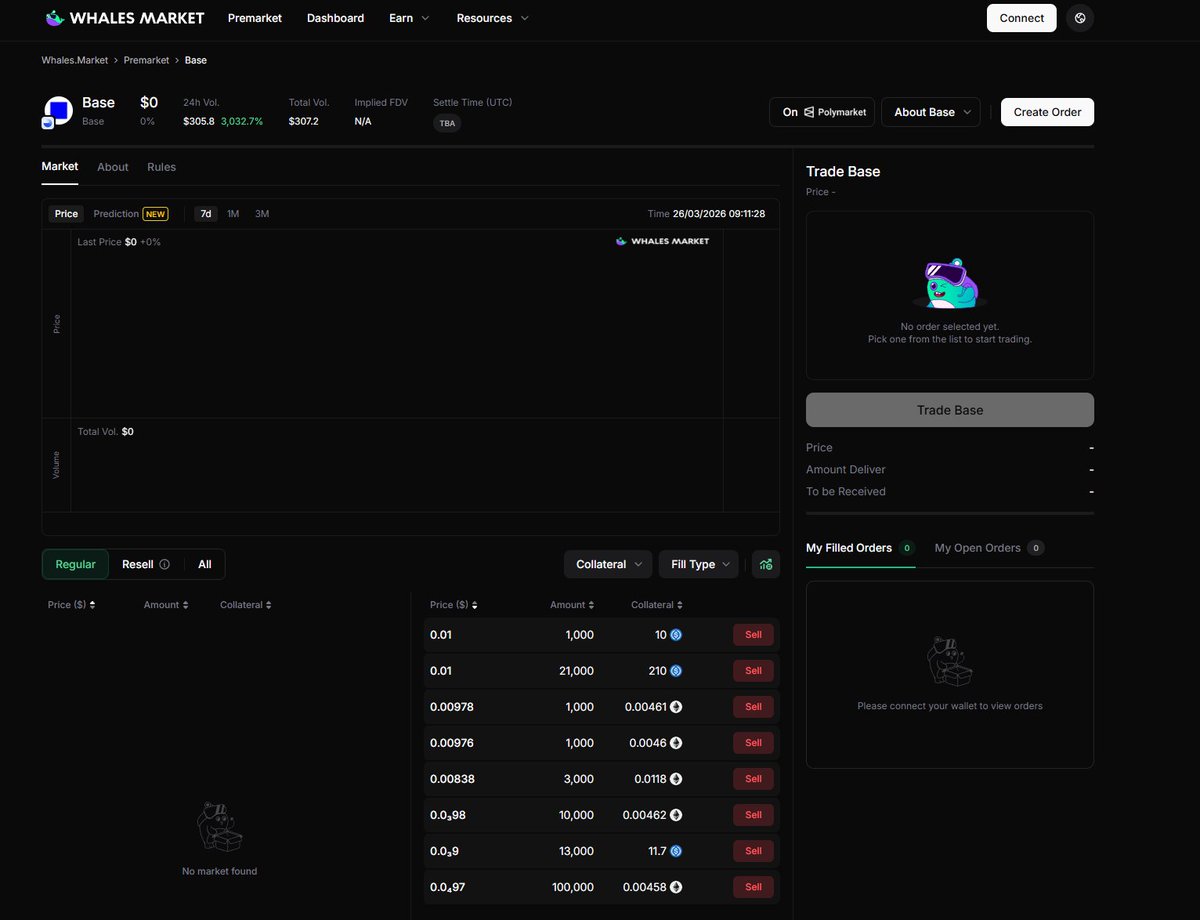Click Sell on the 0.00978 price row
Viewport: 1200px width, 920px height.
point(753,707)
